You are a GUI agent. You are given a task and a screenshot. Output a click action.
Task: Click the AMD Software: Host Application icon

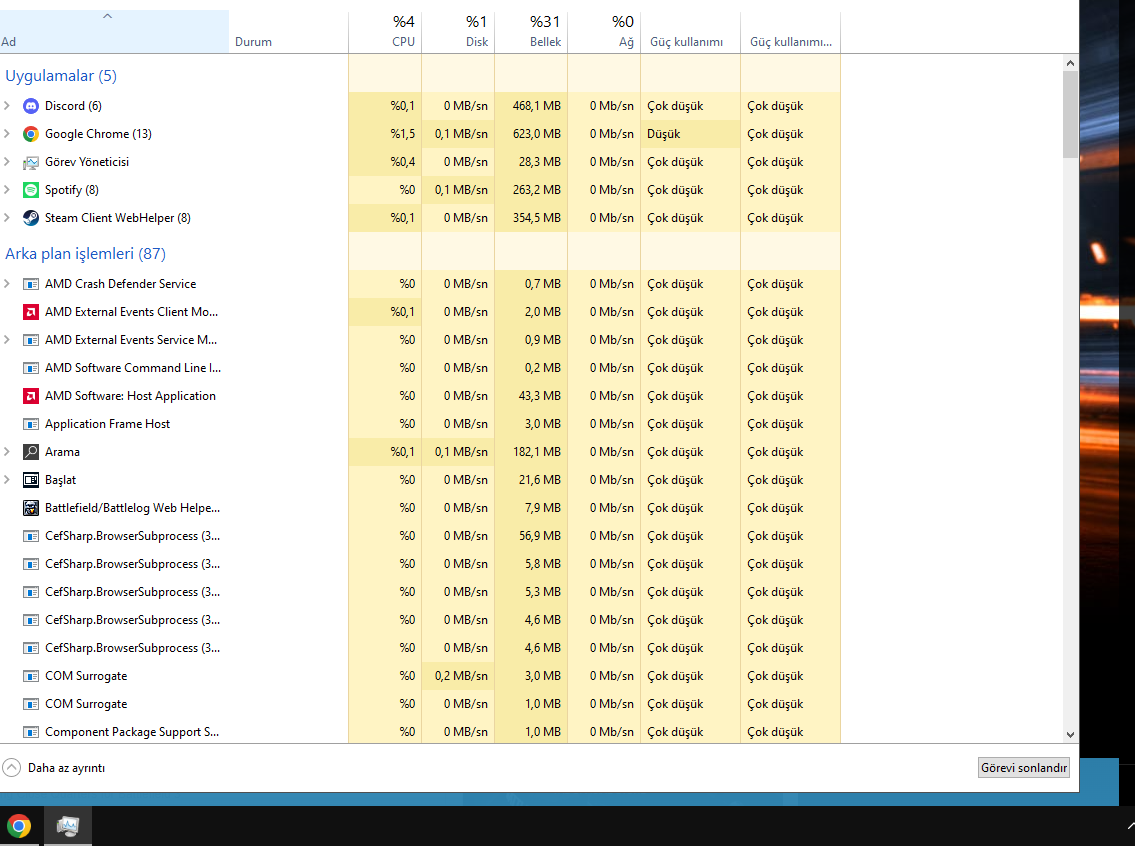point(30,396)
